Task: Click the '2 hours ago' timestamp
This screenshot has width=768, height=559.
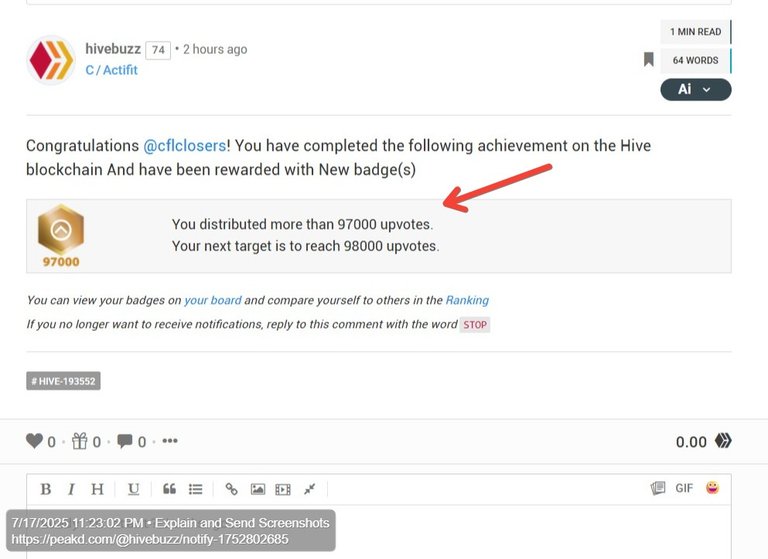Action: pos(215,49)
